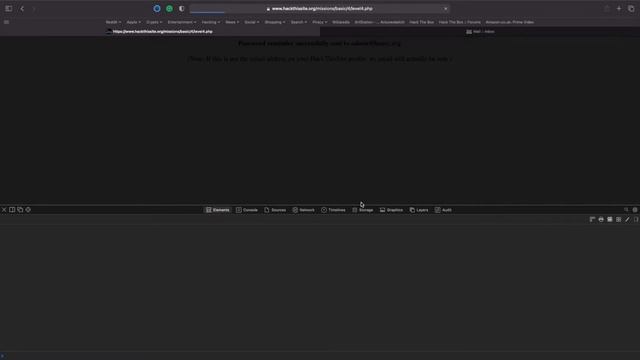This screenshot has width=640, height=360.
Task: Open Web Inspector settings gear
Action: point(635,210)
